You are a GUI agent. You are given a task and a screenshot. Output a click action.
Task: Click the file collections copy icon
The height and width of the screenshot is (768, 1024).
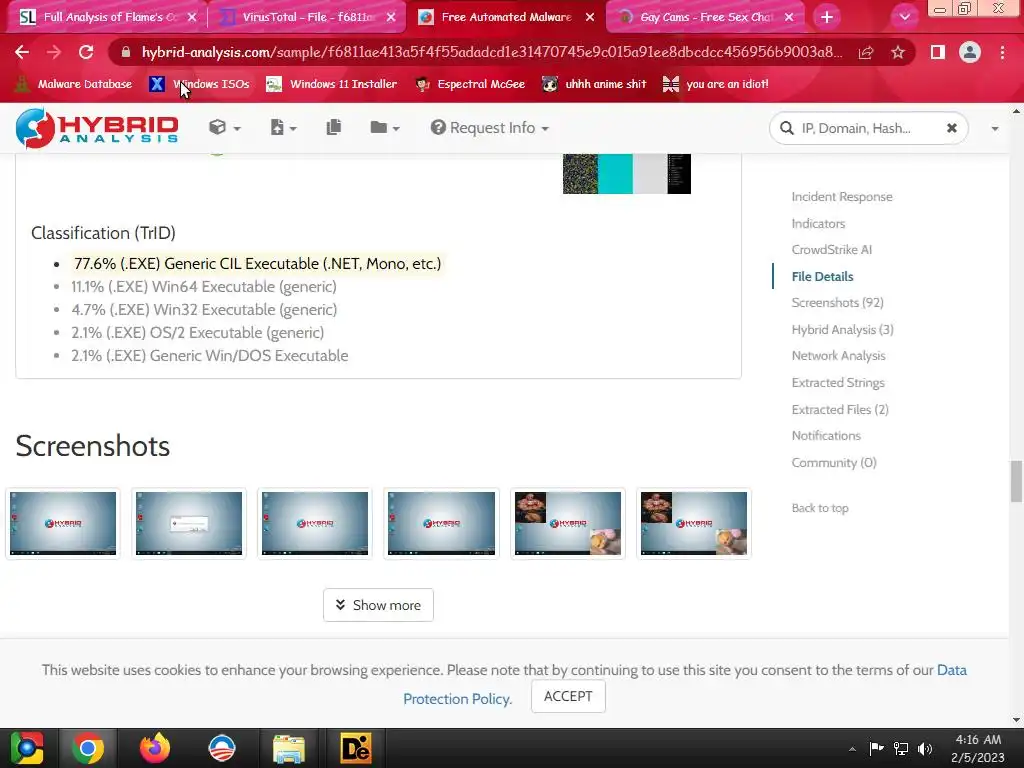point(334,127)
